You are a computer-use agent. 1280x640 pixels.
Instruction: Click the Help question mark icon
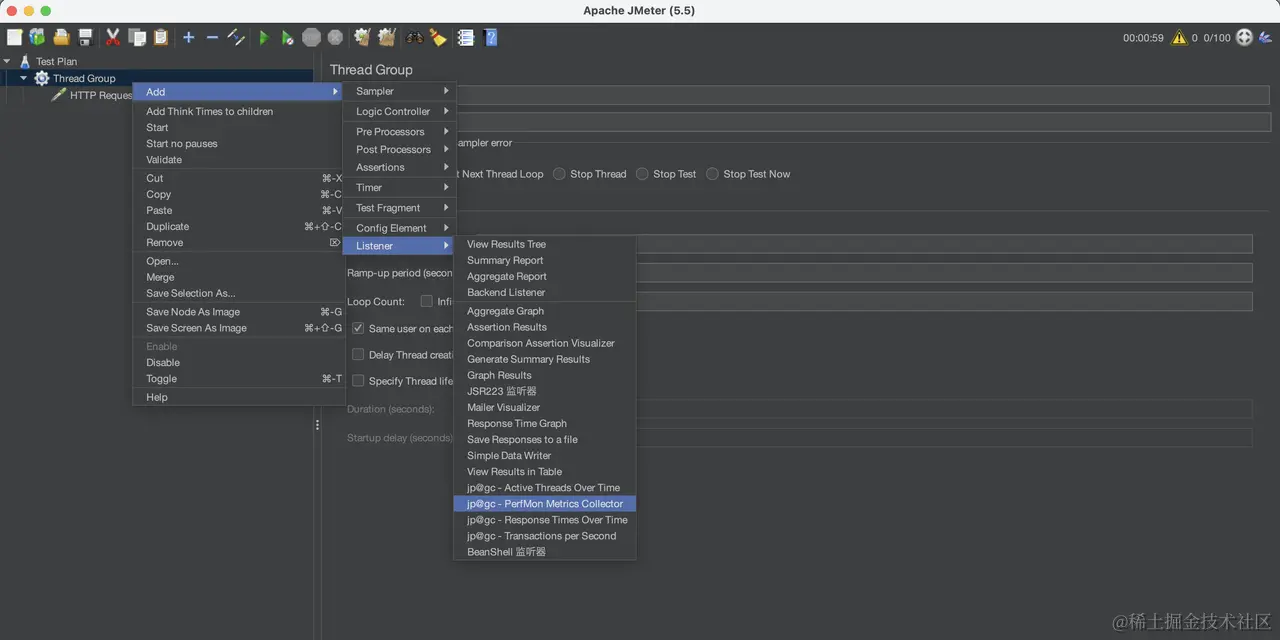coord(490,37)
